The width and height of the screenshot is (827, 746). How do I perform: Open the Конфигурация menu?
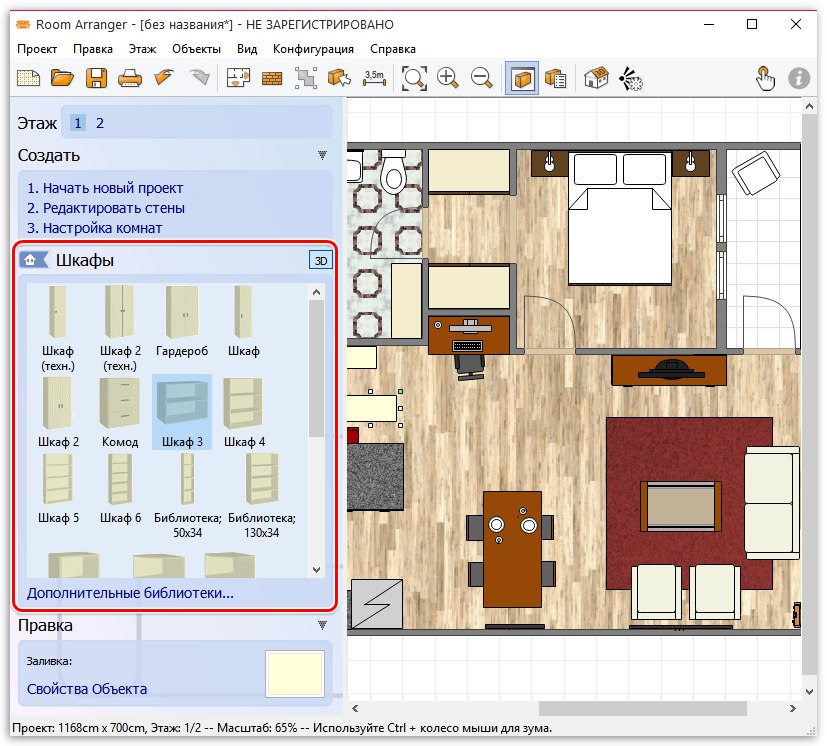point(313,49)
